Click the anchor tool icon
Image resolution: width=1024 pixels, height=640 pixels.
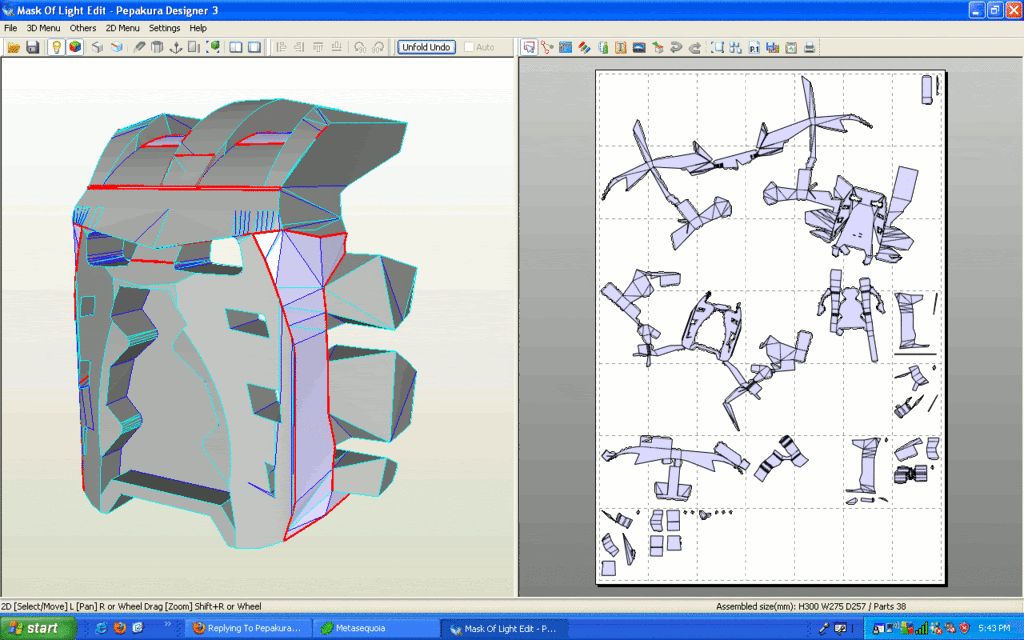(176, 47)
